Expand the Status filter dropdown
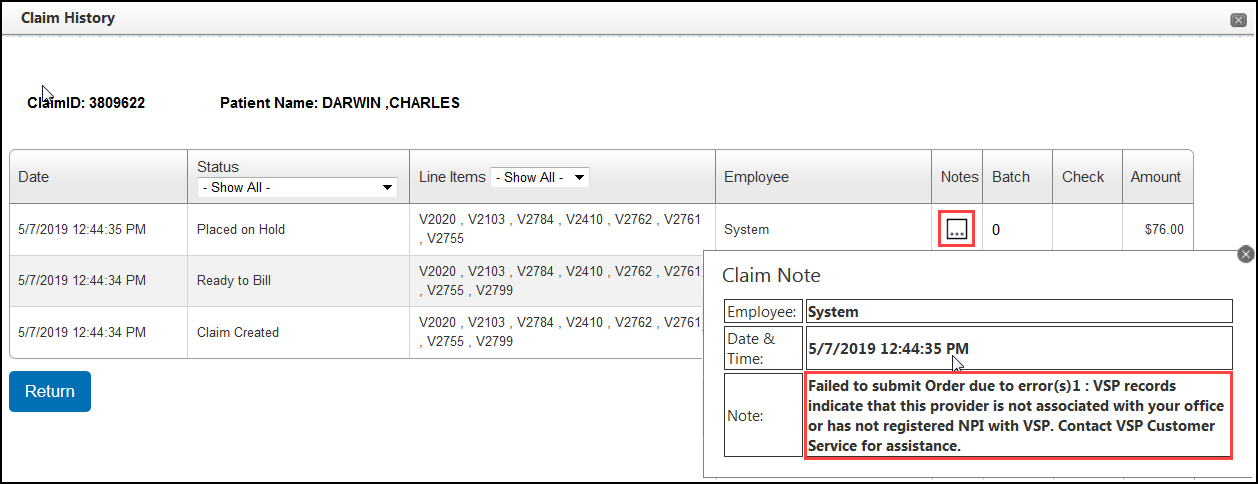The height and width of the screenshot is (484, 1258). coord(297,187)
